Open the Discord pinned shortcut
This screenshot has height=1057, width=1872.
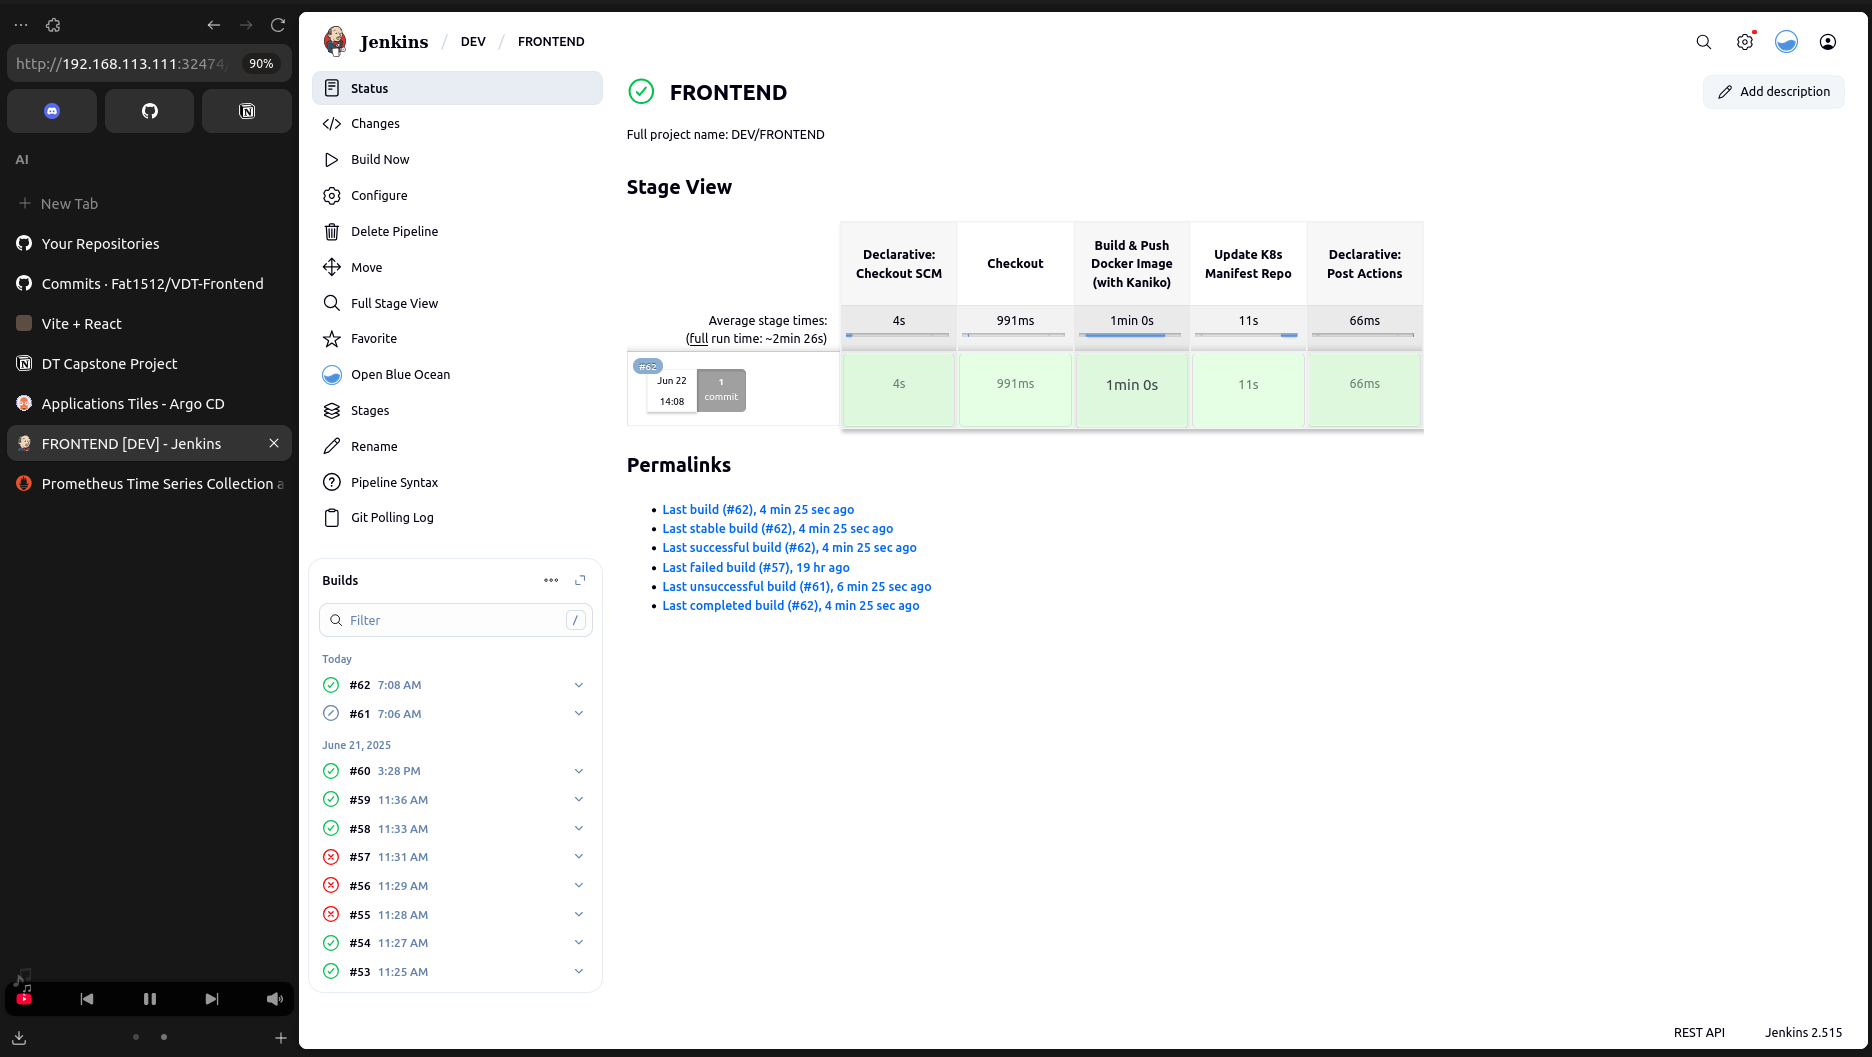(52, 111)
